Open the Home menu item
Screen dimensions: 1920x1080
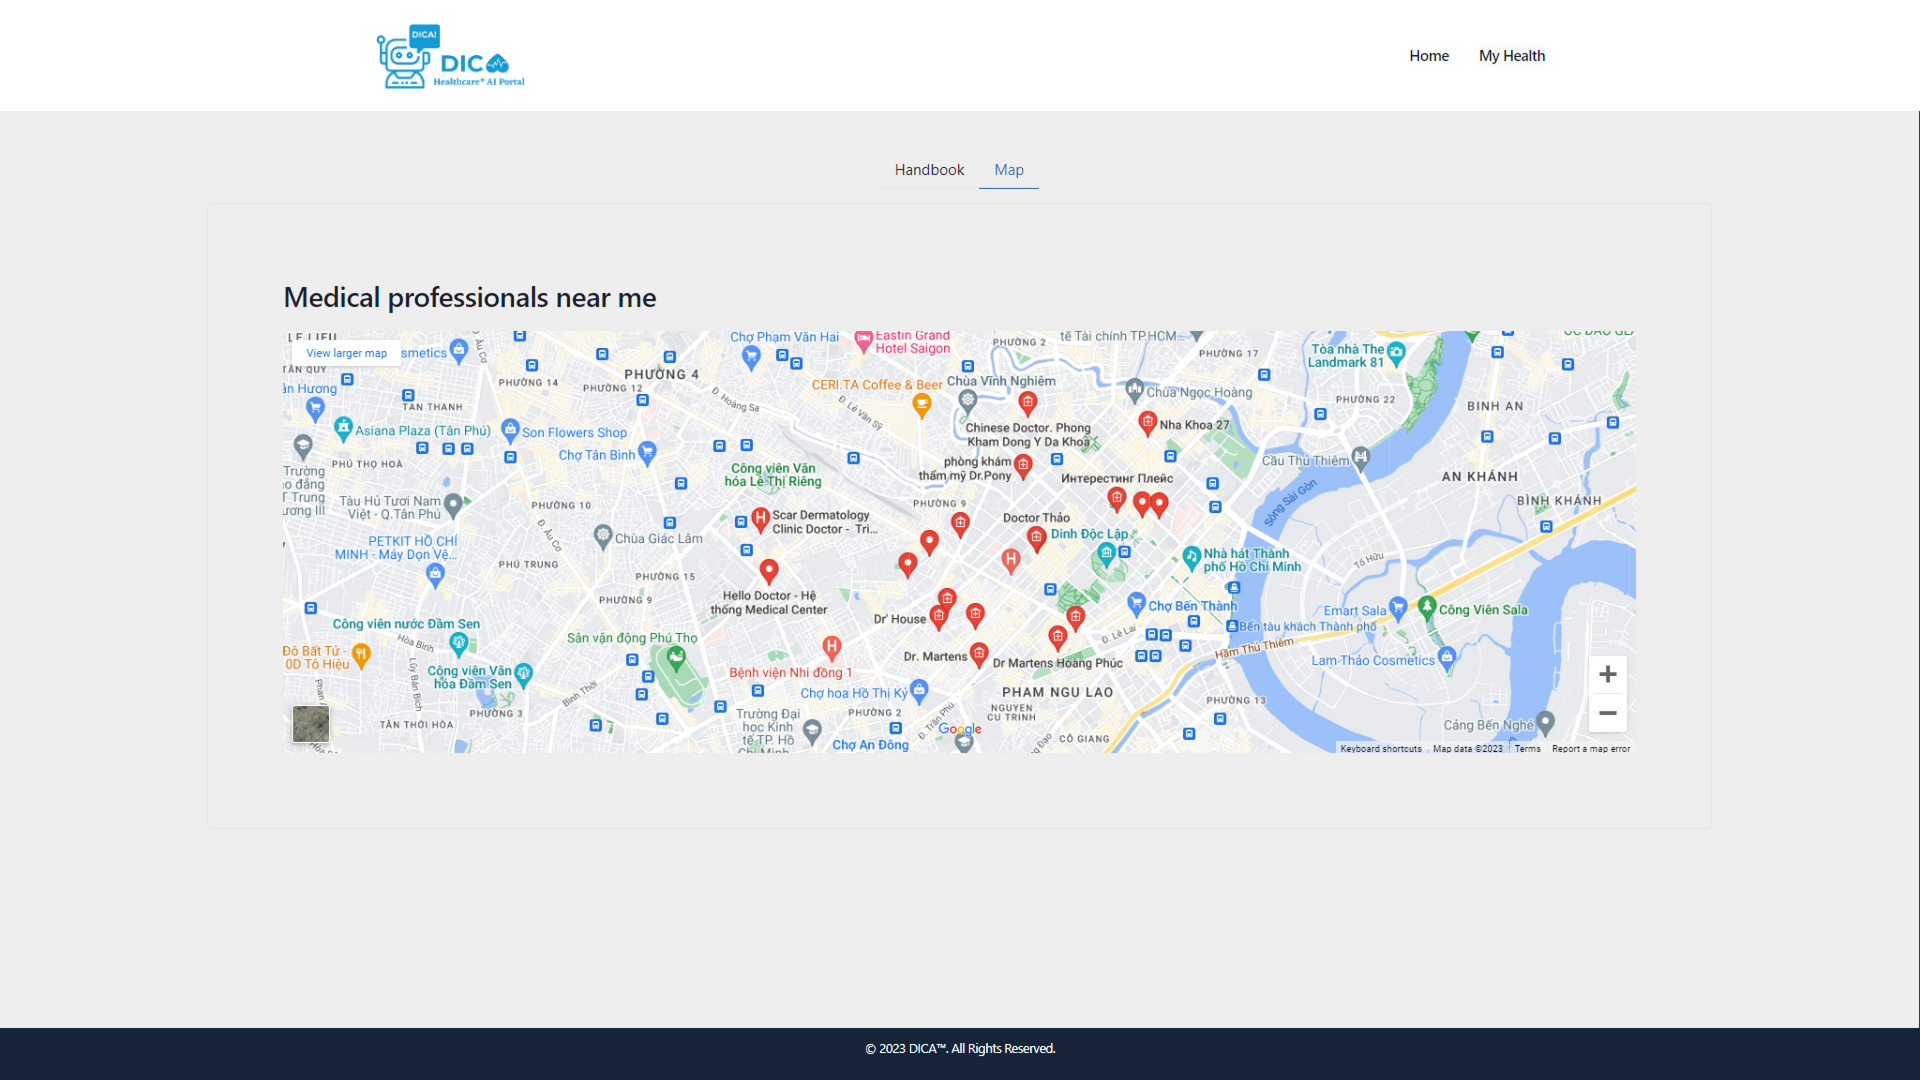coord(1428,56)
